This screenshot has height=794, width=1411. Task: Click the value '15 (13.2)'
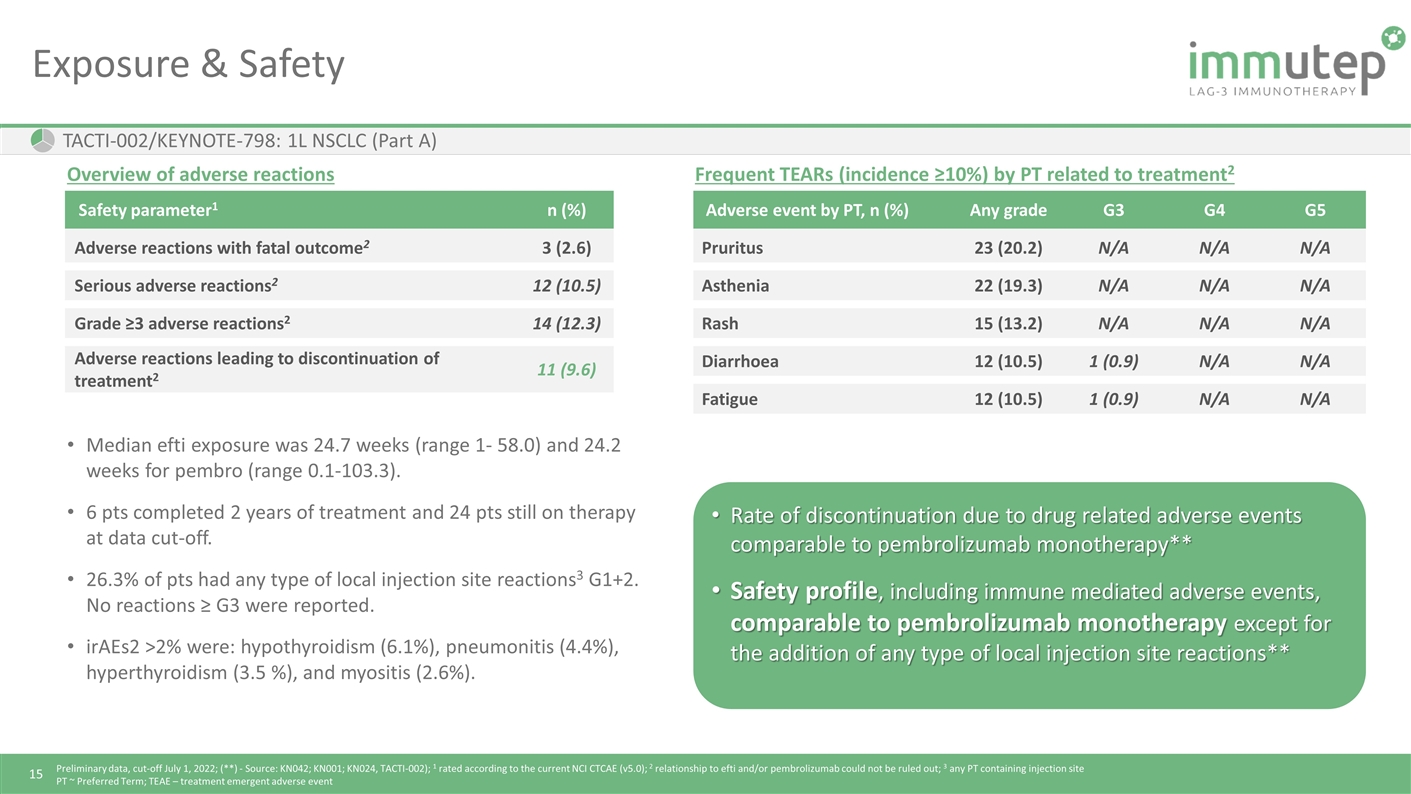pyautogui.click(x=1008, y=324)
